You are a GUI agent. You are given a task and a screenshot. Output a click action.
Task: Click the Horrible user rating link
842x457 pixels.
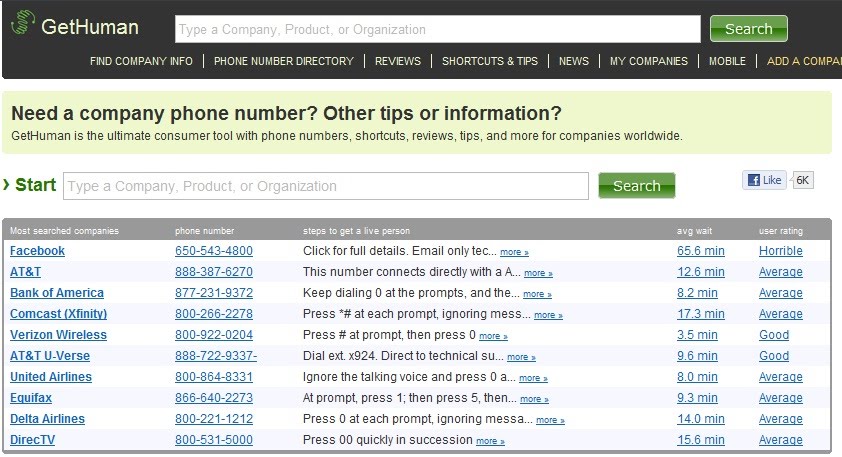coord(781,251)
